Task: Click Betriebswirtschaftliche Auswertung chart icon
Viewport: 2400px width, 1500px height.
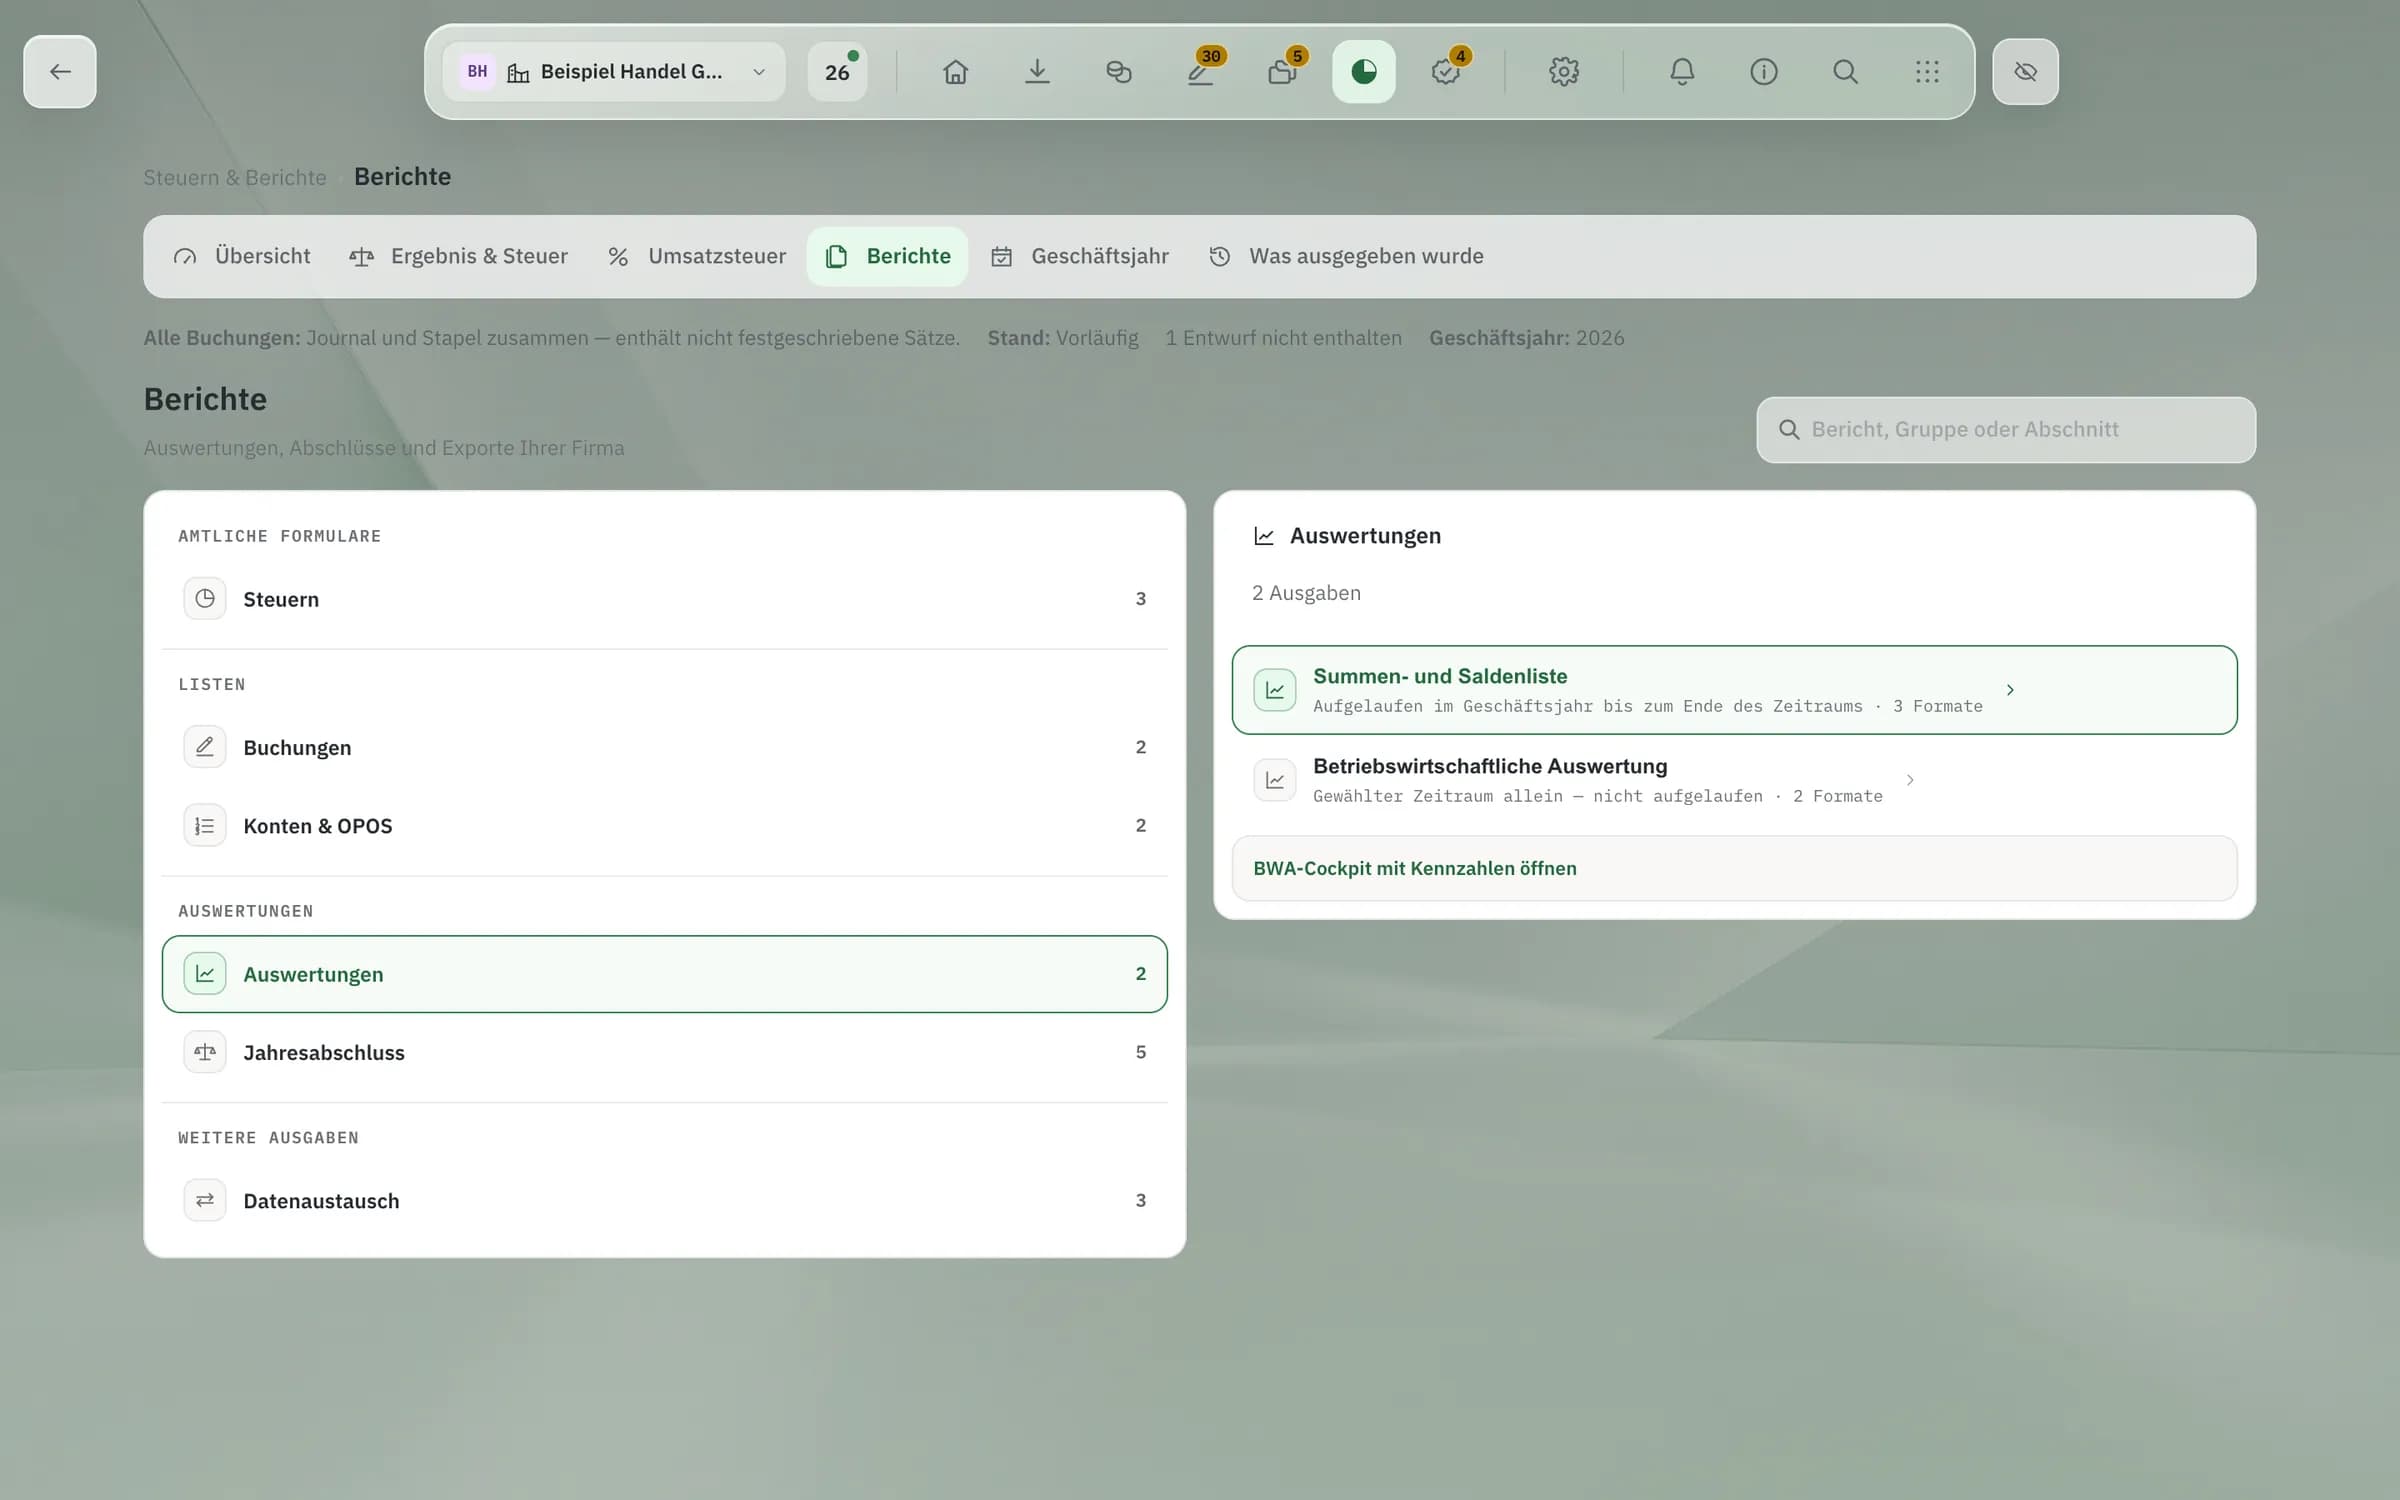Action: (x=1275, y=780)
